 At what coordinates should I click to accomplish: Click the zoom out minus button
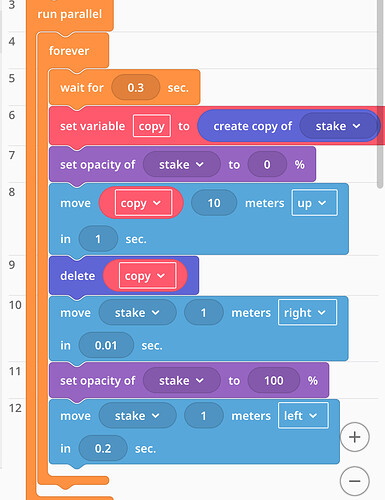pyautogui.click(x=355, y=481)
